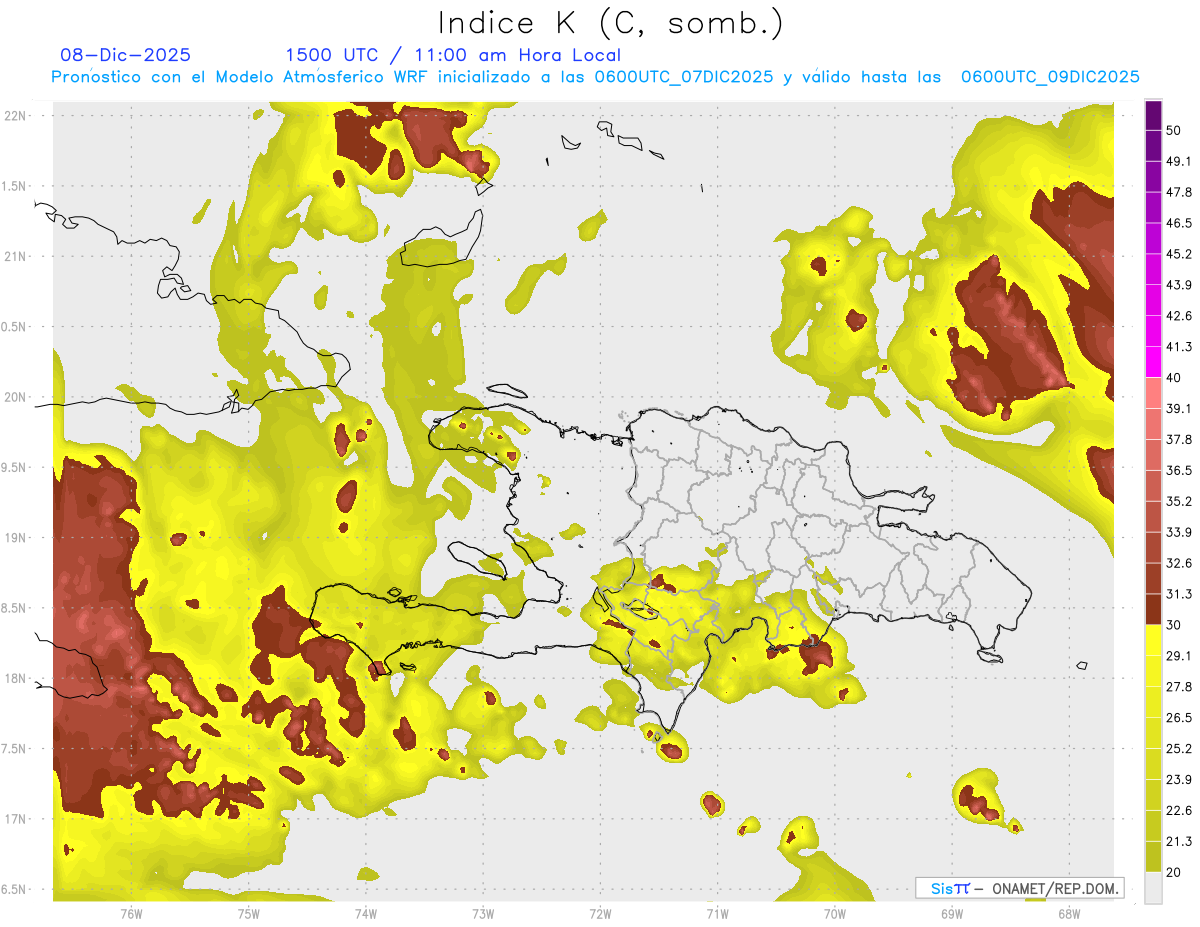Click the "20" color scale label

pyautogui.click(x=1174, y=873)
